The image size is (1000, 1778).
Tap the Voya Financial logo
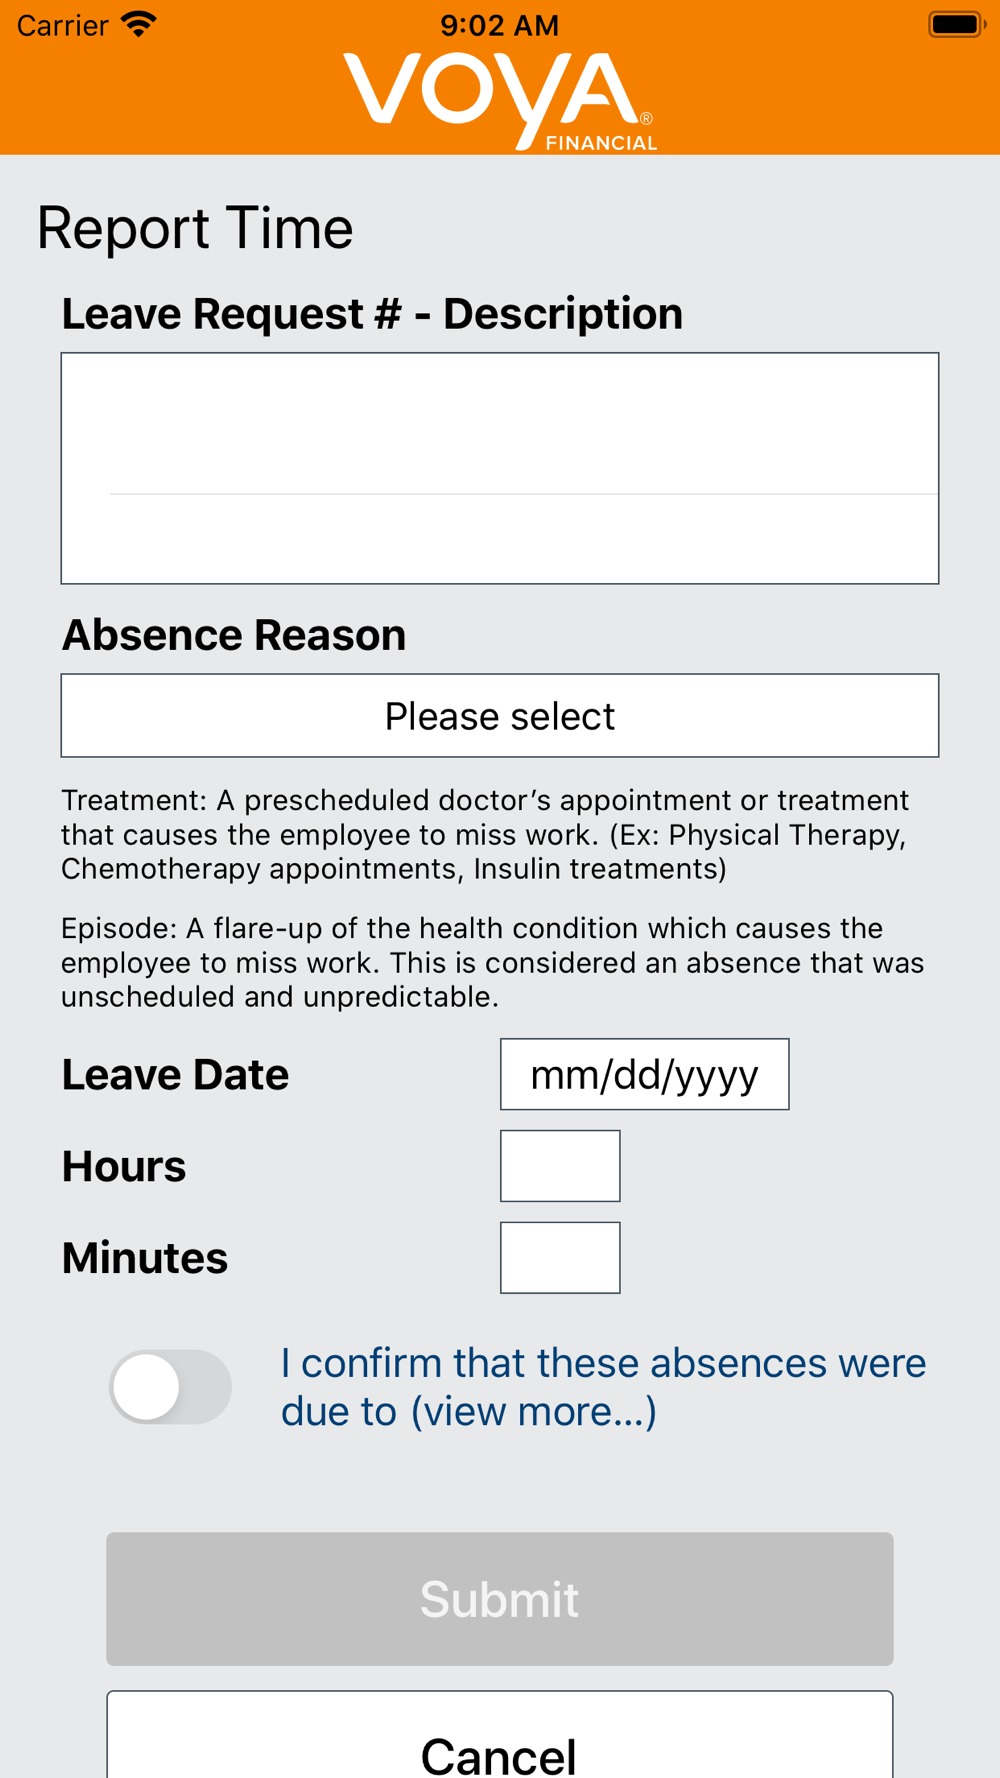[500, 101]
